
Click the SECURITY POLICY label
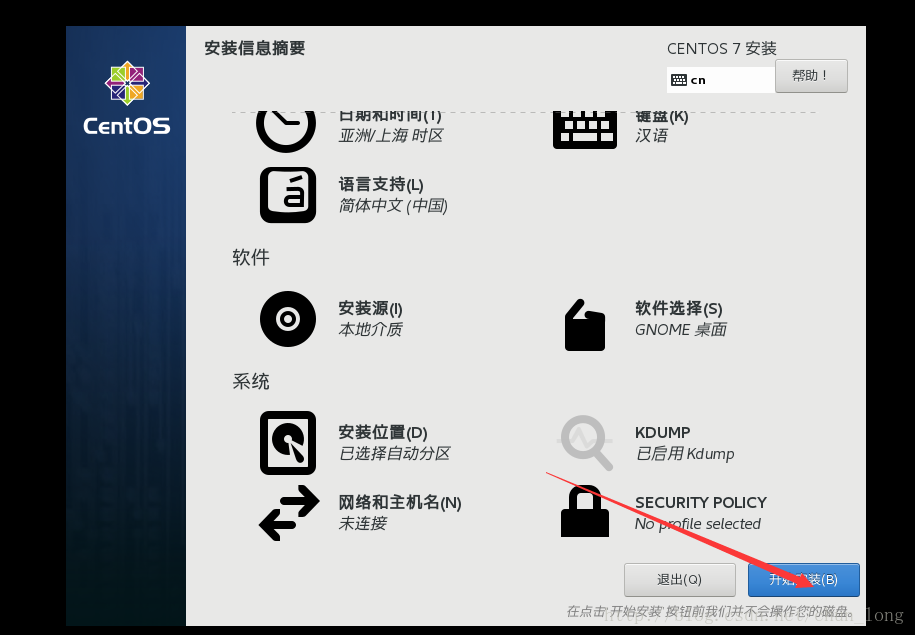(x=700, y=503)
